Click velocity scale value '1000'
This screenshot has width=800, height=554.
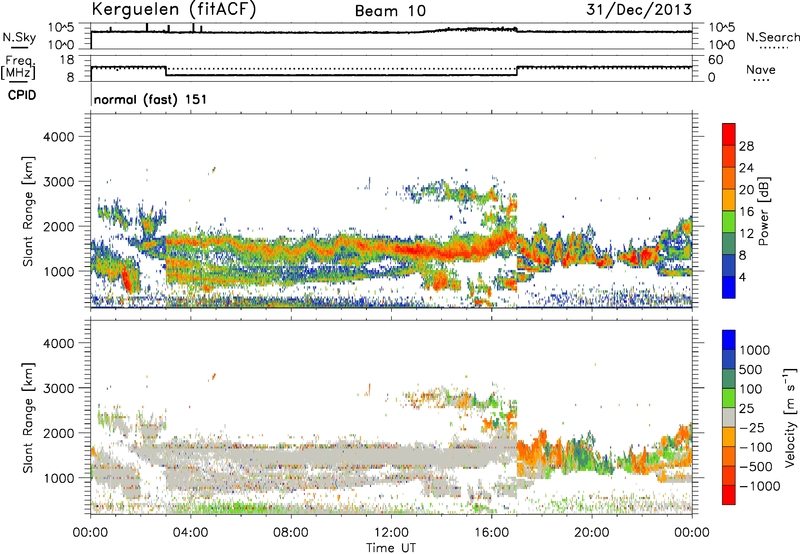tap(755, 350)
